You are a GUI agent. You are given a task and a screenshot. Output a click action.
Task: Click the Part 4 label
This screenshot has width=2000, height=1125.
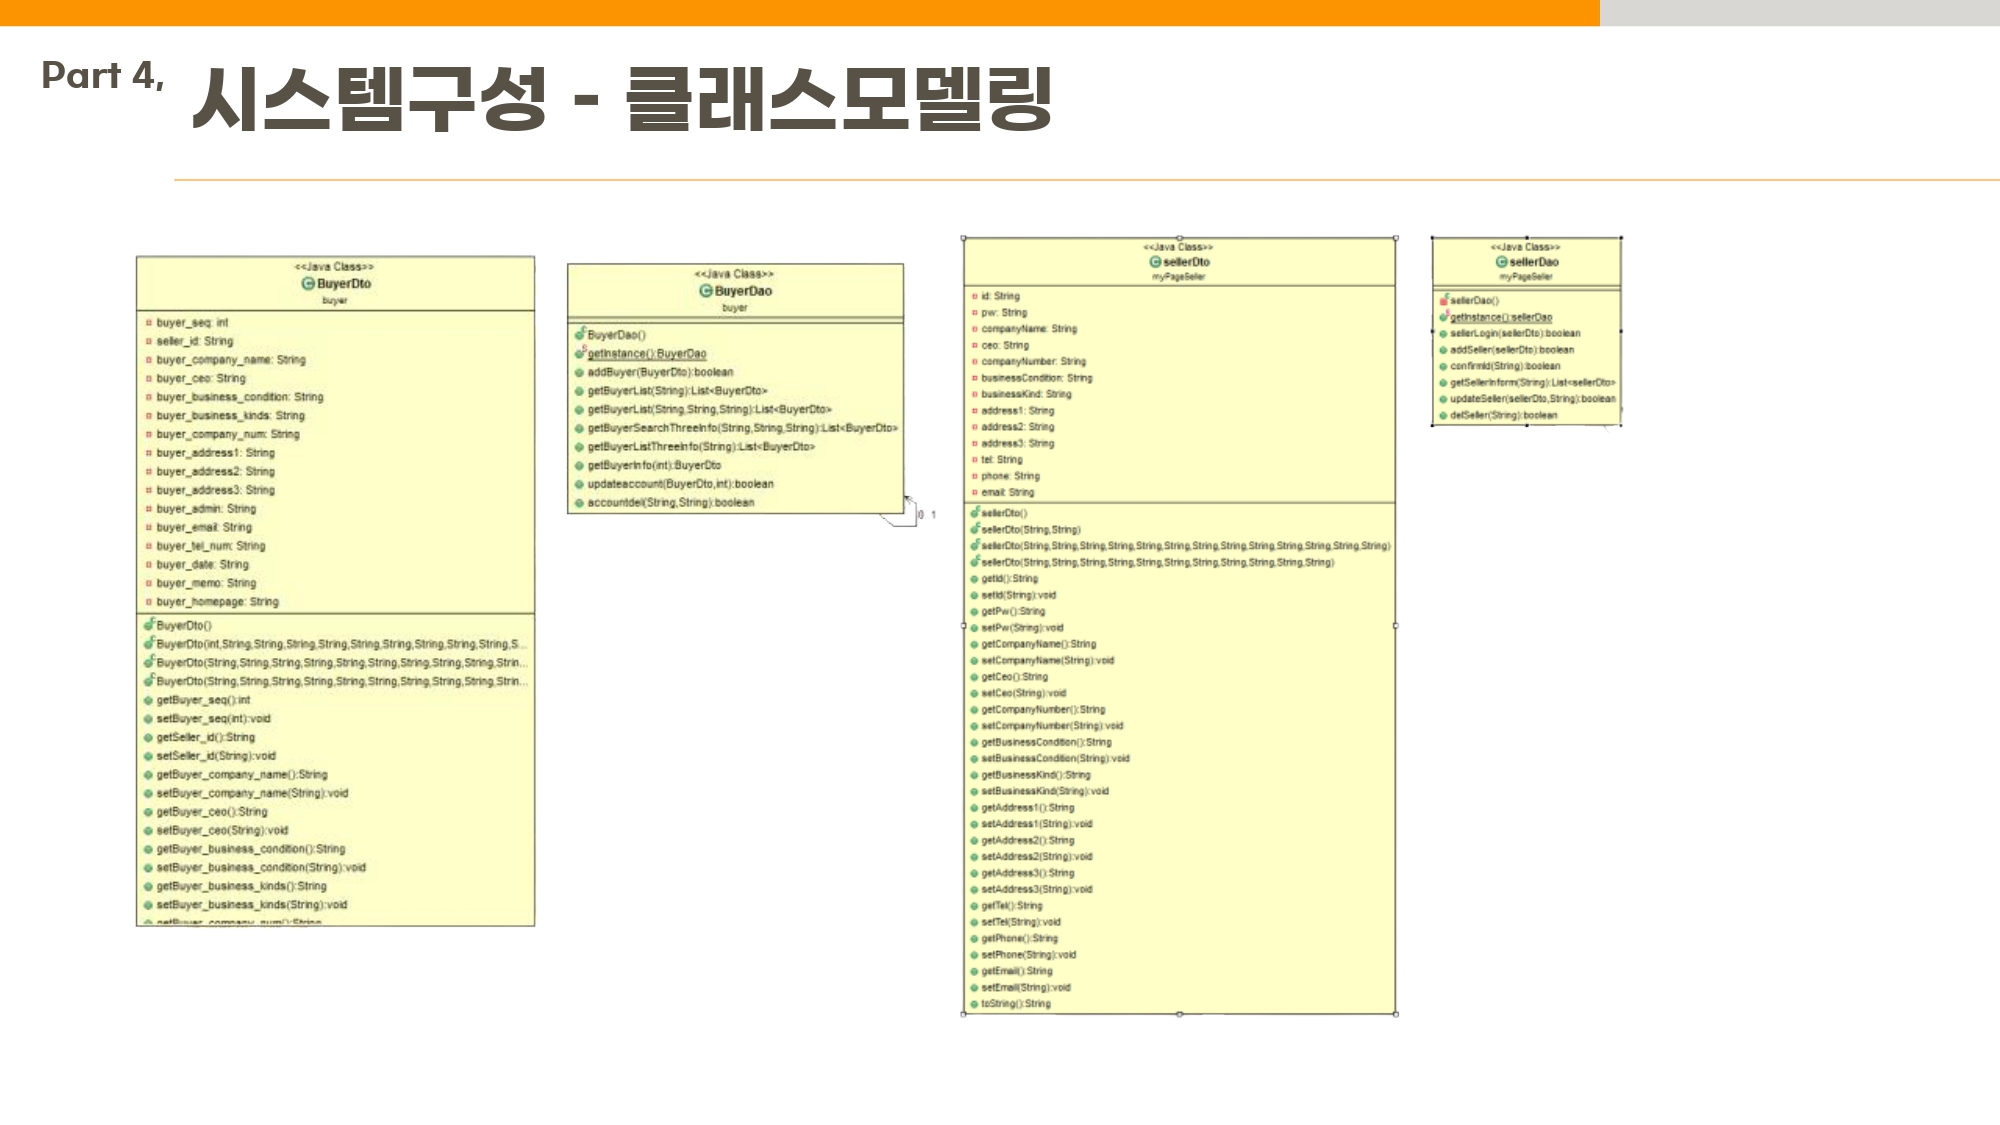click(x=102, y=76)
